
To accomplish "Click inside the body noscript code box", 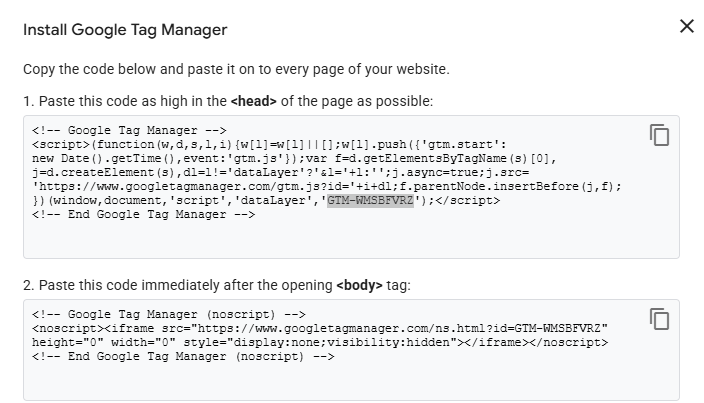I will point(351,350).
